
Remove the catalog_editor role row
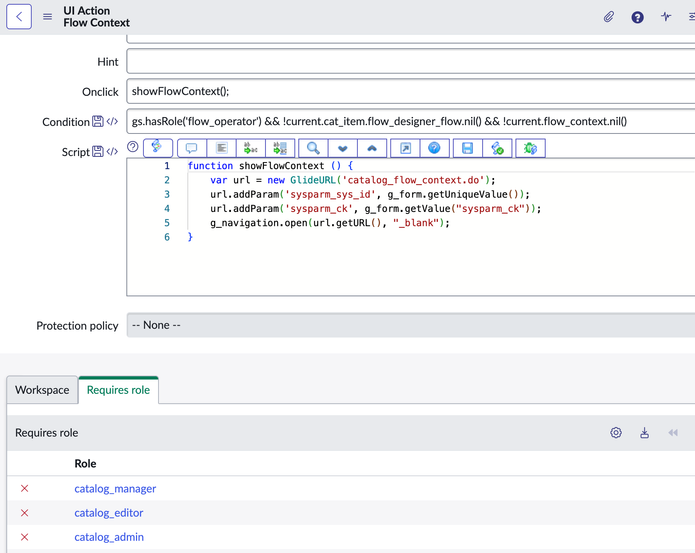[25, 513]
